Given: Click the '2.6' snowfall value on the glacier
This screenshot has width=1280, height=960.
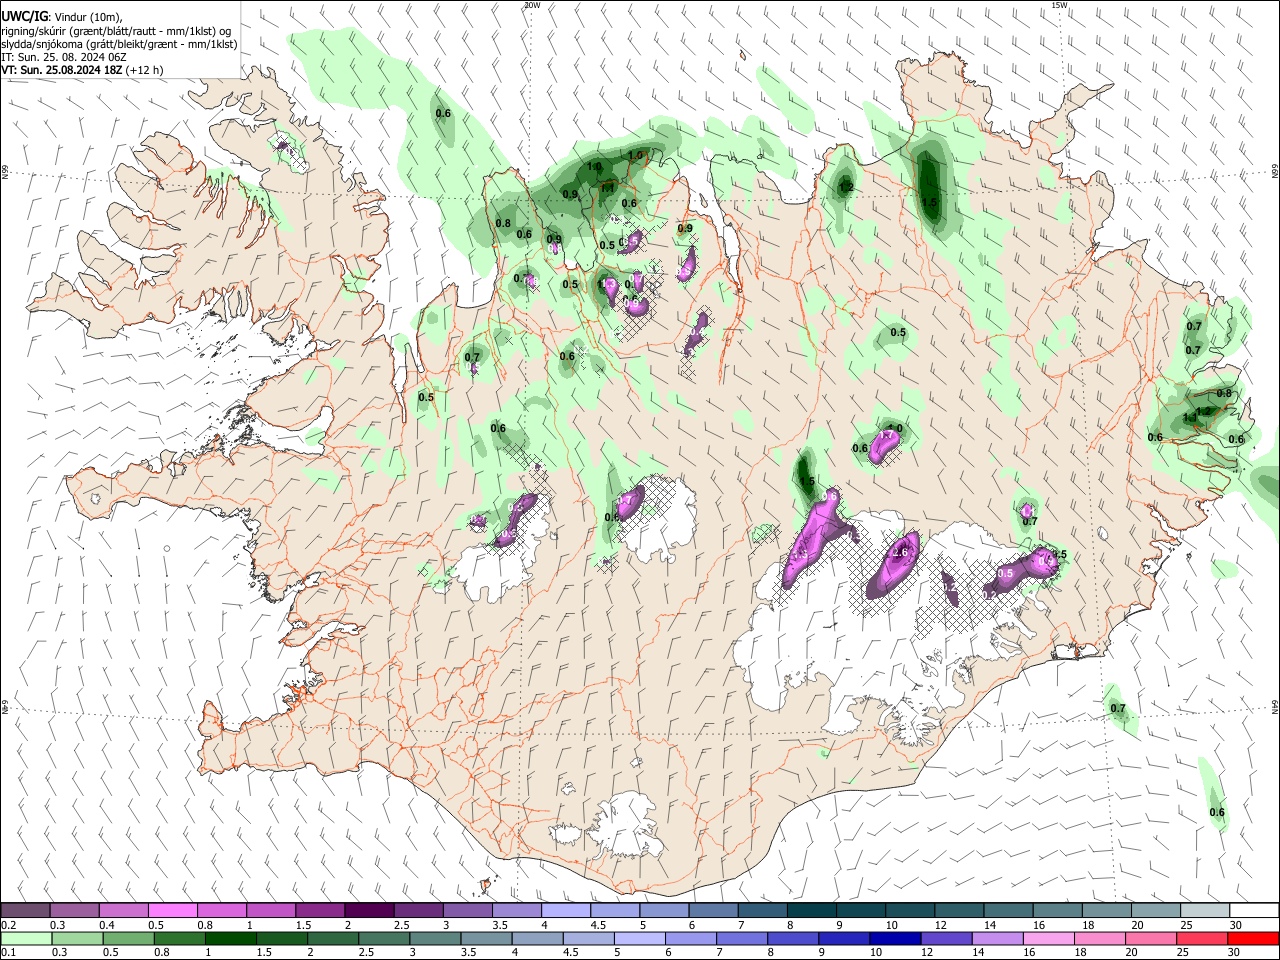Looking at the screenshot, I should pyautogui.click(x=899, y=552).
